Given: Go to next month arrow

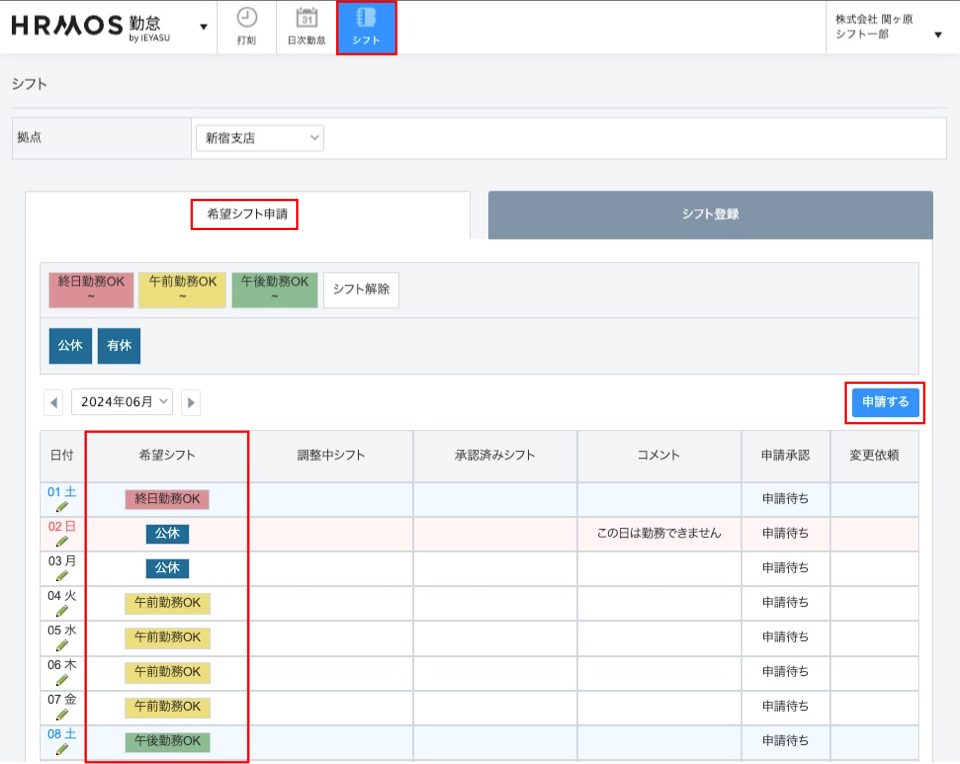Looking at the screenshot, I should pyautogui.click(x=190, y=403).
